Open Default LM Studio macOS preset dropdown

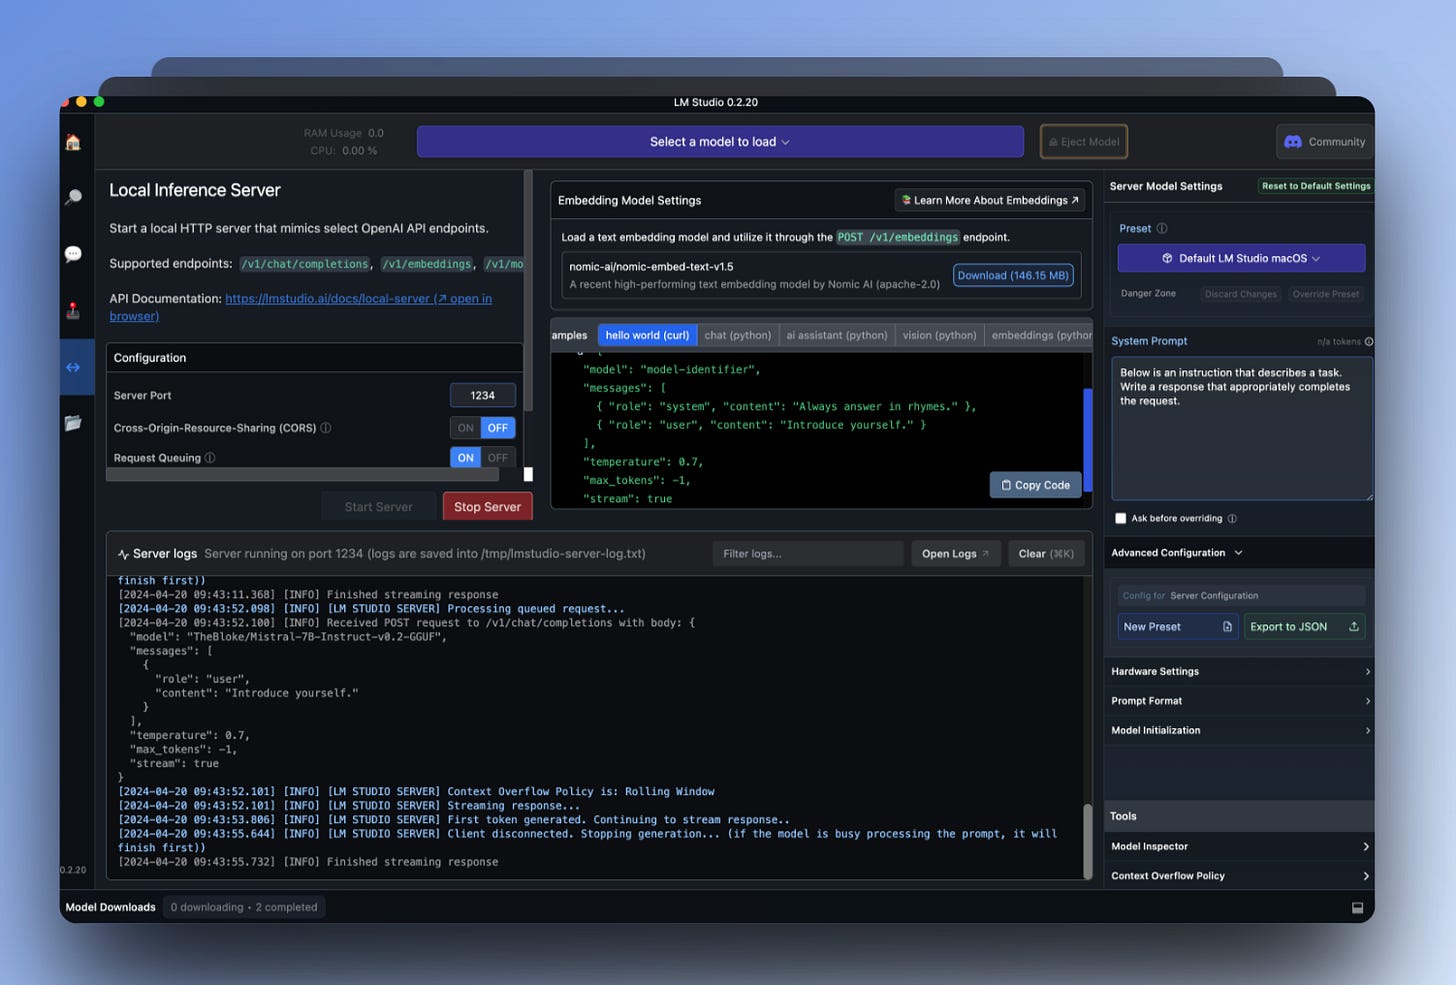point(1241,258)
